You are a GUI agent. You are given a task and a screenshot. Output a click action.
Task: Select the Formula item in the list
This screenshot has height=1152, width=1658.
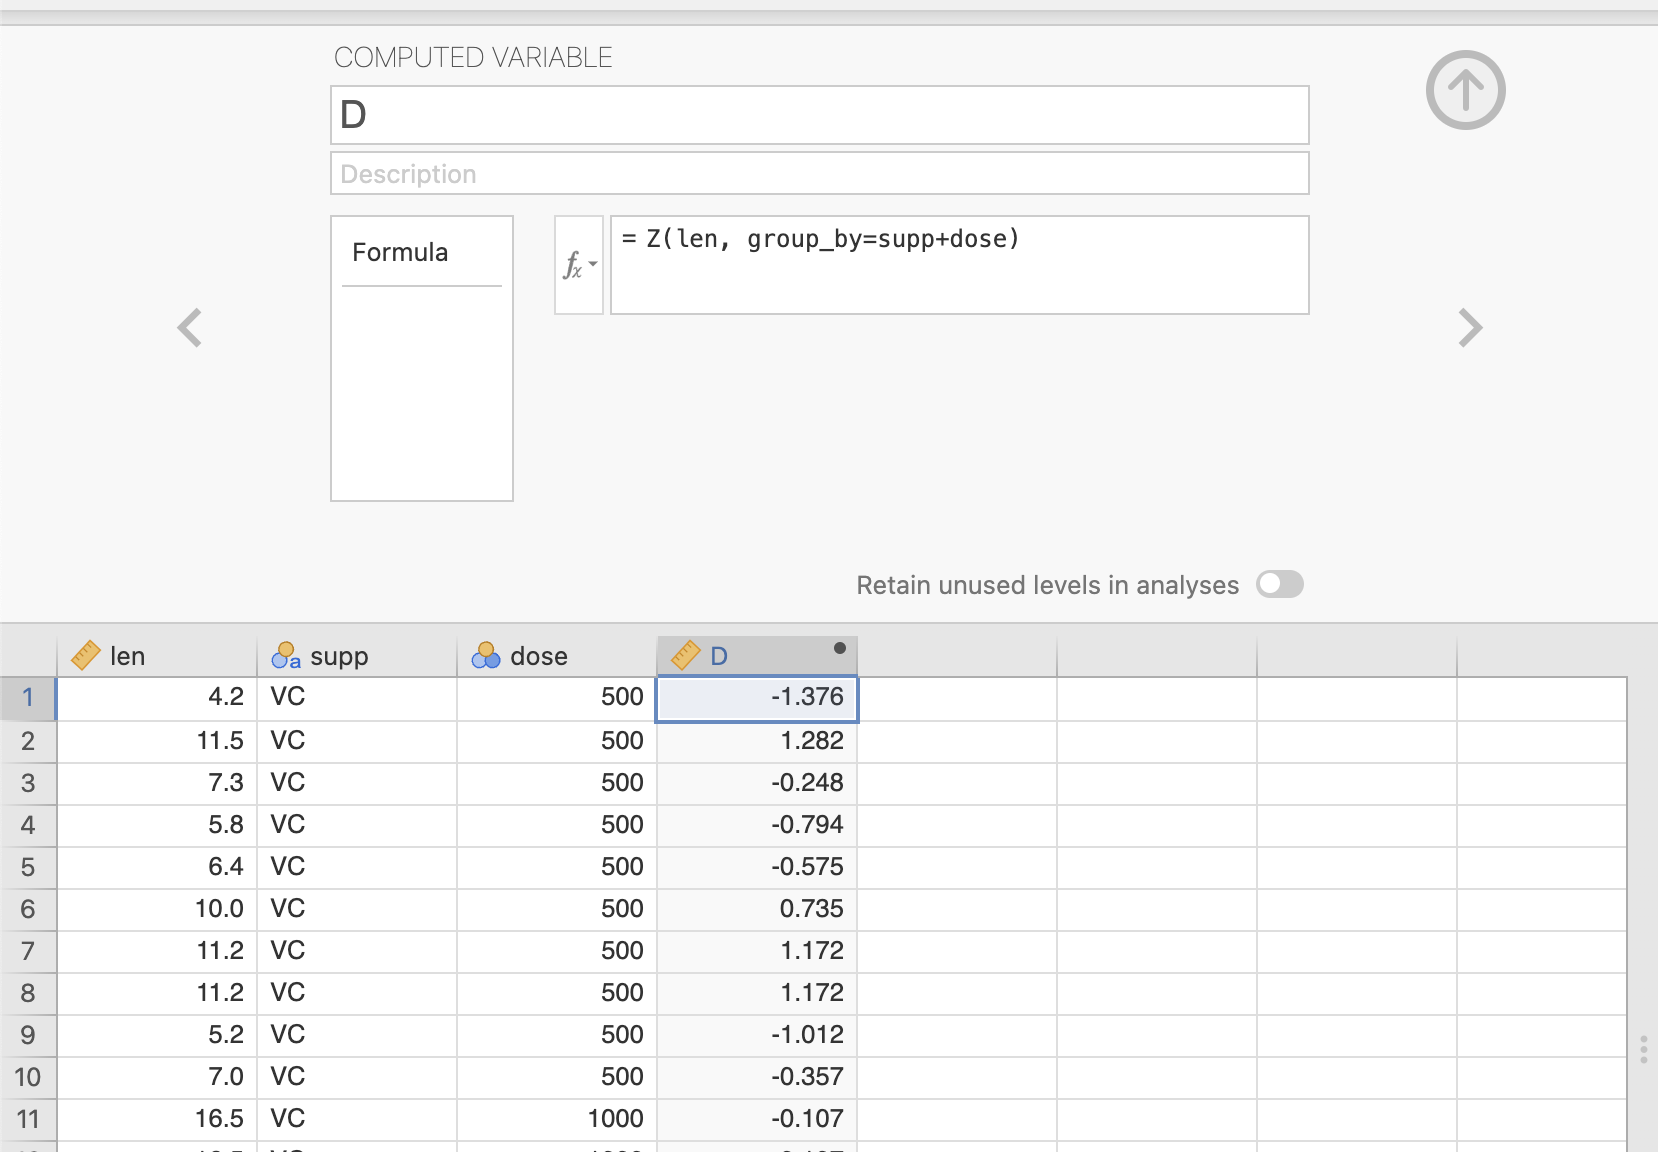[x=421, y=253]
